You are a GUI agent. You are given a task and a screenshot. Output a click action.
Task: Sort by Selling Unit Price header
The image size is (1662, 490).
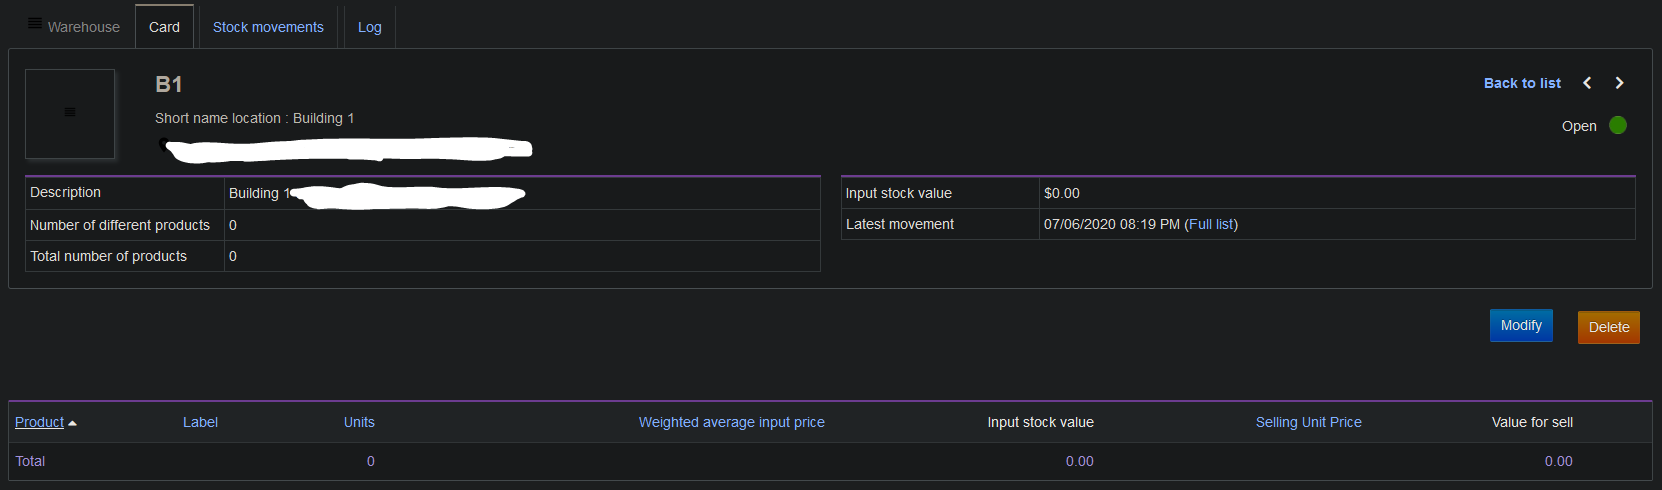click(x=1309, y=422)
